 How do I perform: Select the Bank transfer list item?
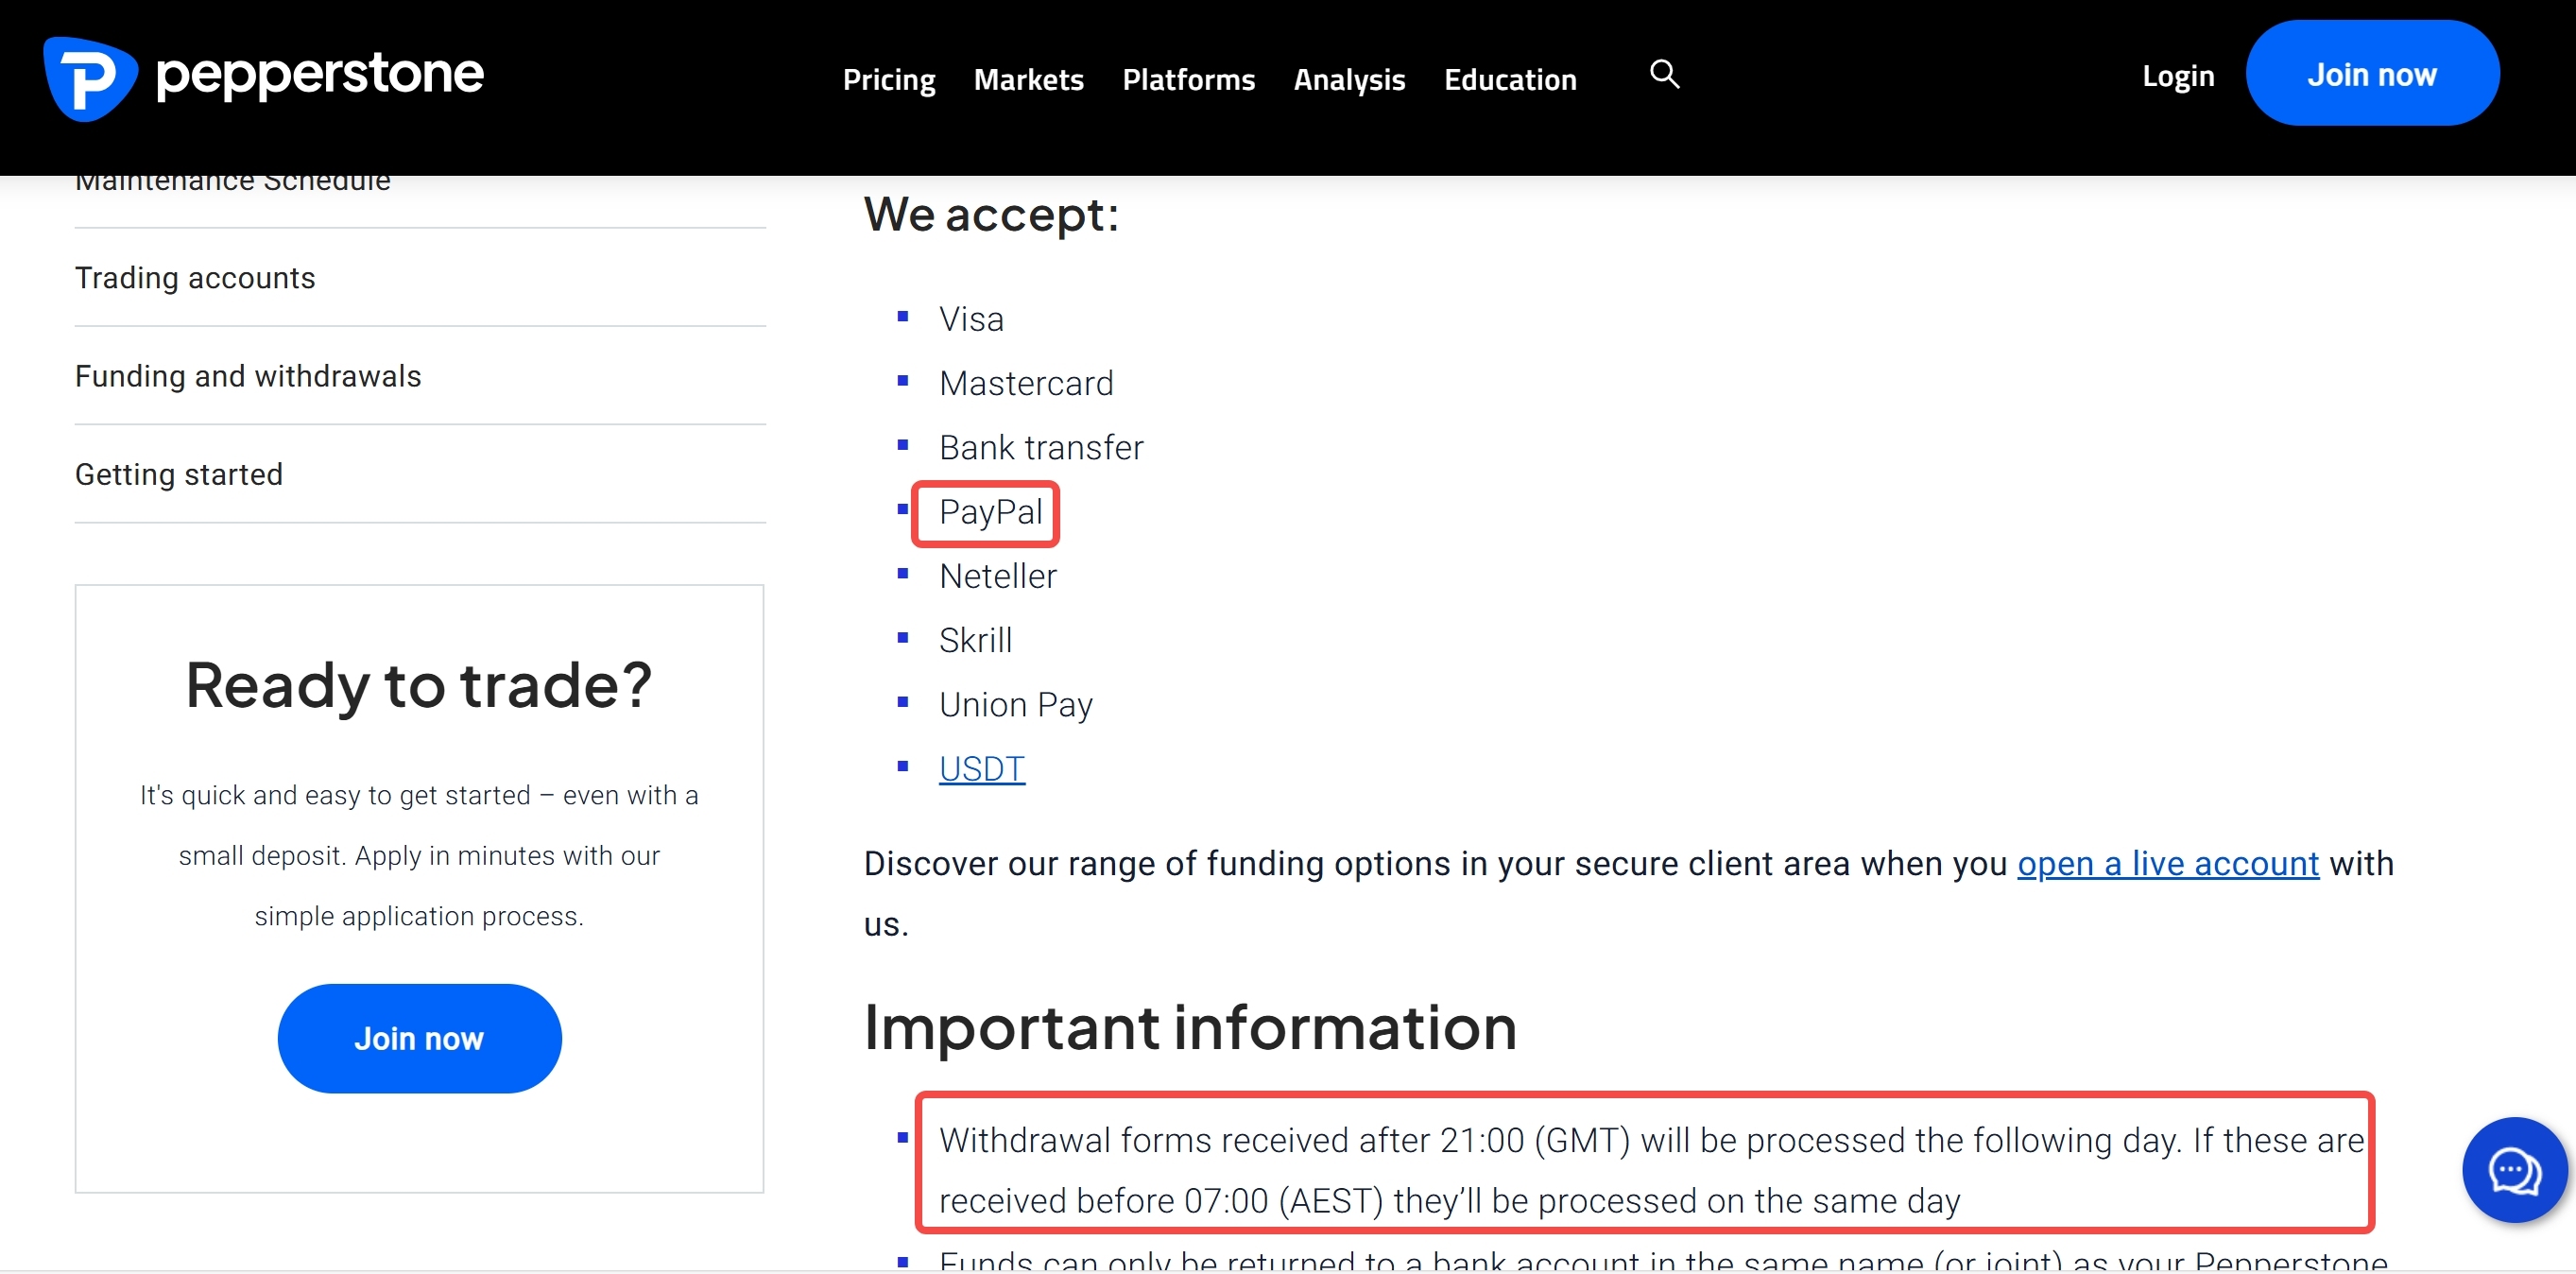coord(1041,447)
